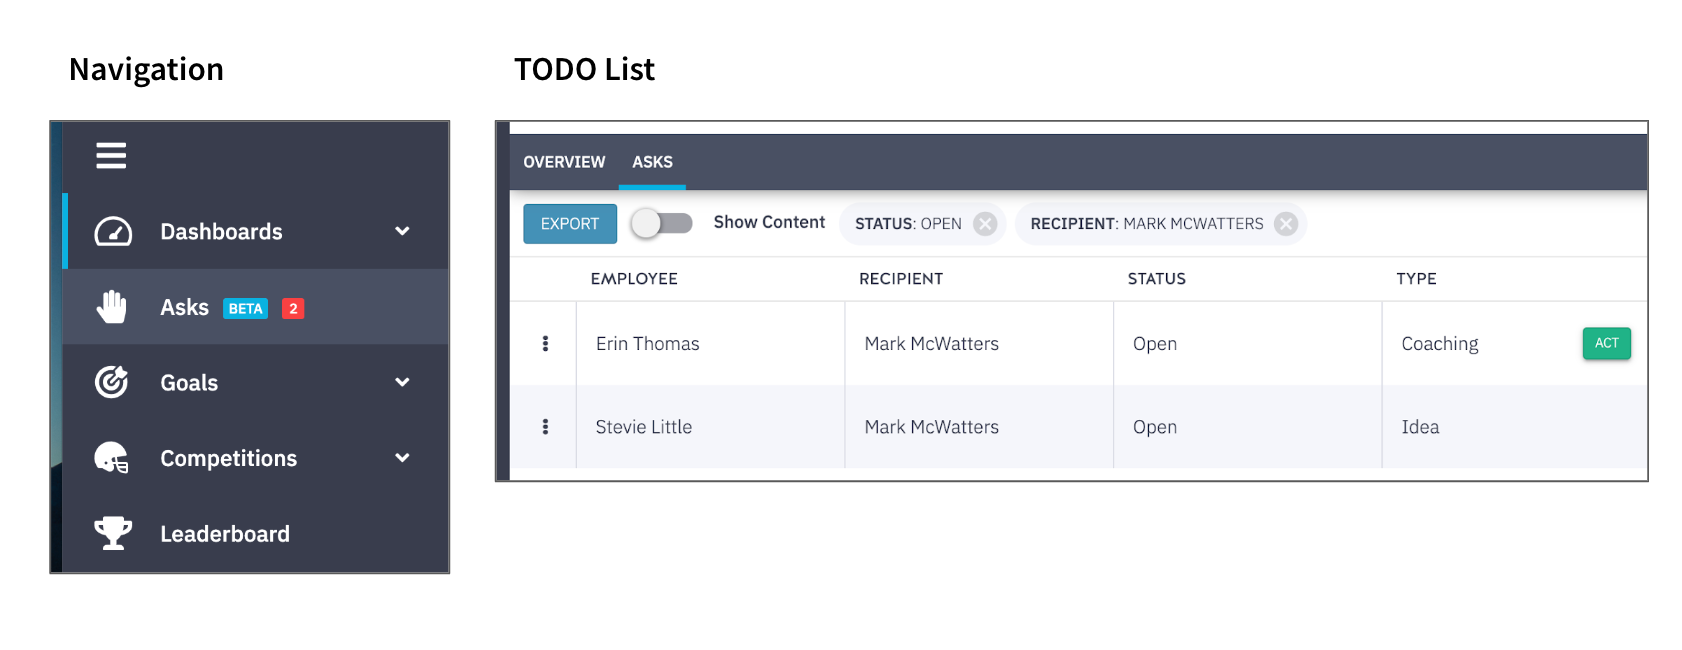Image resolution: width=1682 pixels, height=650 pixels.
Task: Click the Competitions helmet icon
Action: pyautogui.click(x=112, y=458)
